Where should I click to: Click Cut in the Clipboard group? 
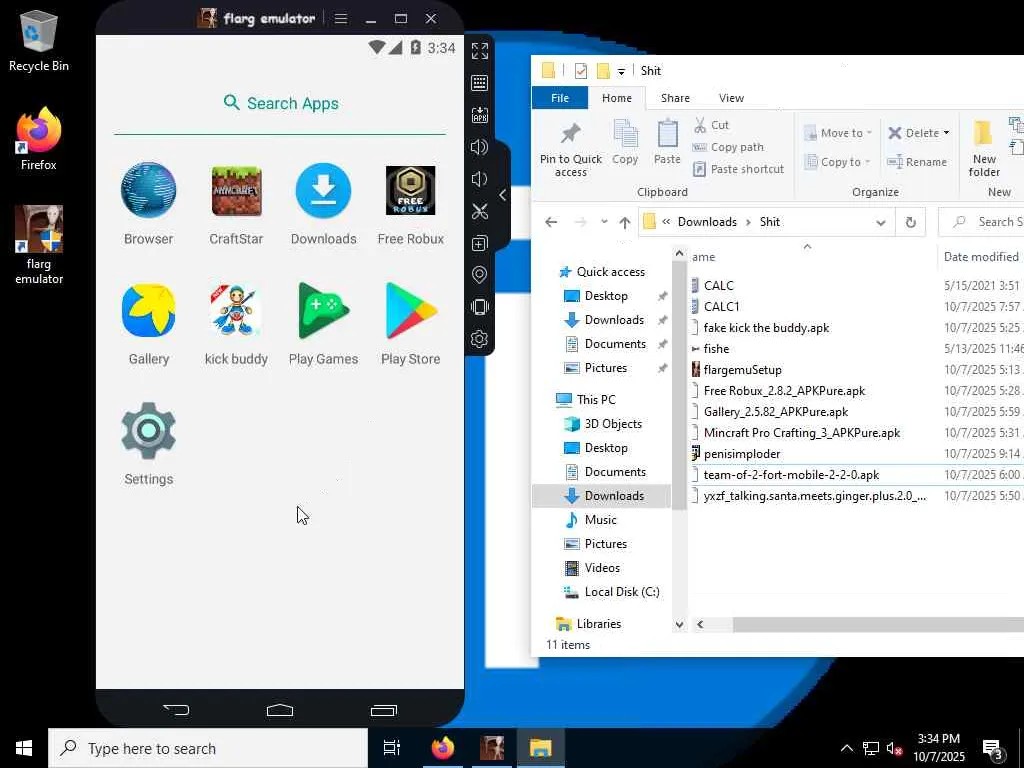711,125
